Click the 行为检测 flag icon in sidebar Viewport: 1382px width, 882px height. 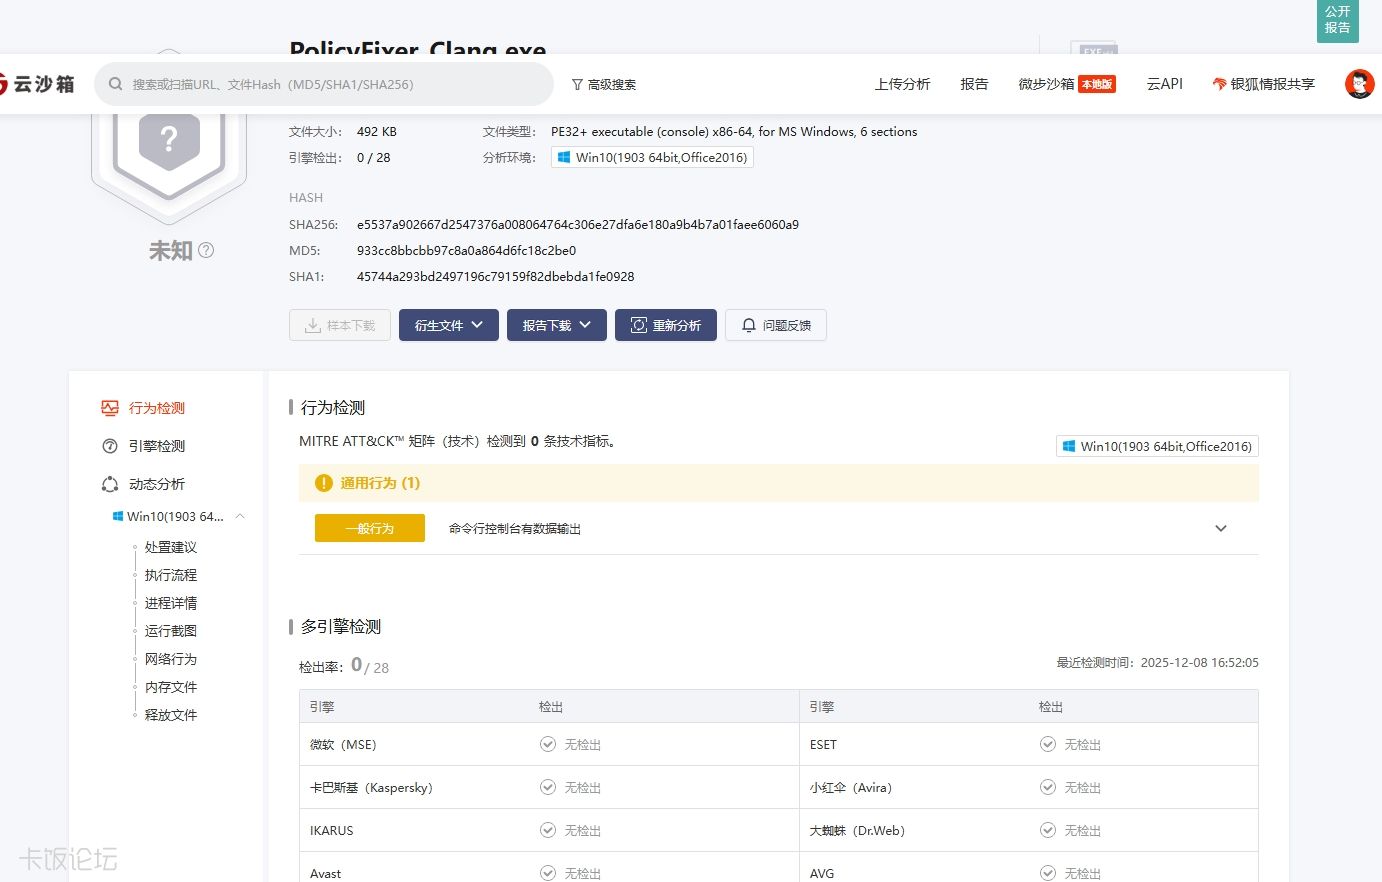click(x=114, y=407)
